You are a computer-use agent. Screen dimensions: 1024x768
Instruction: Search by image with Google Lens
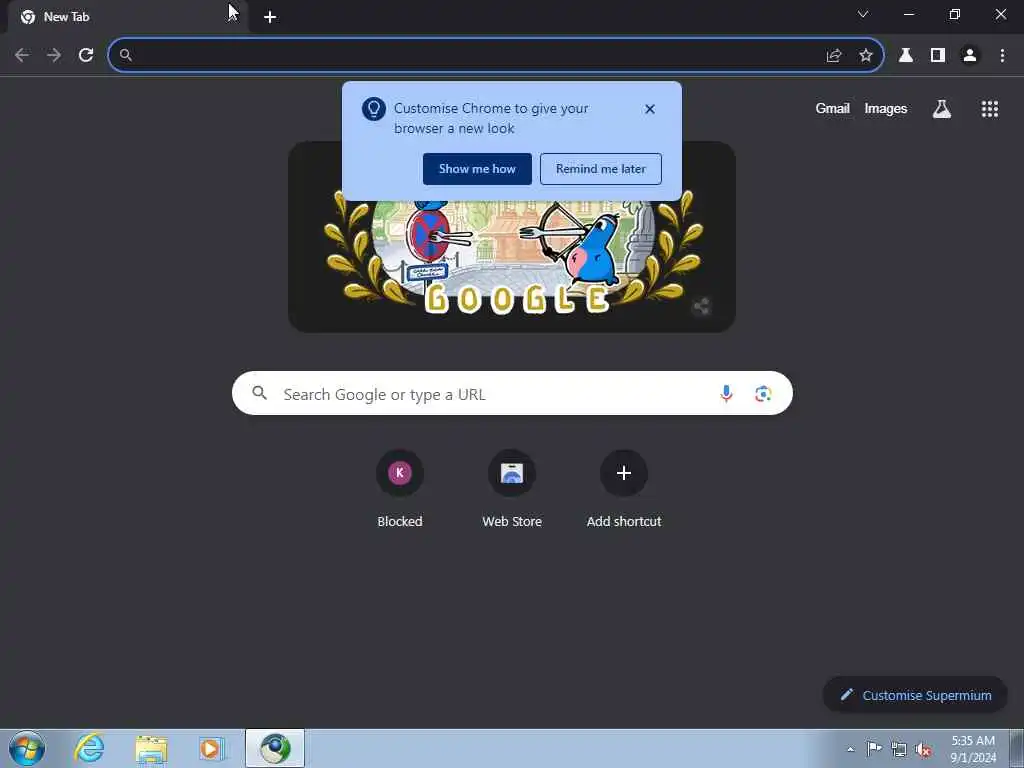763,394
